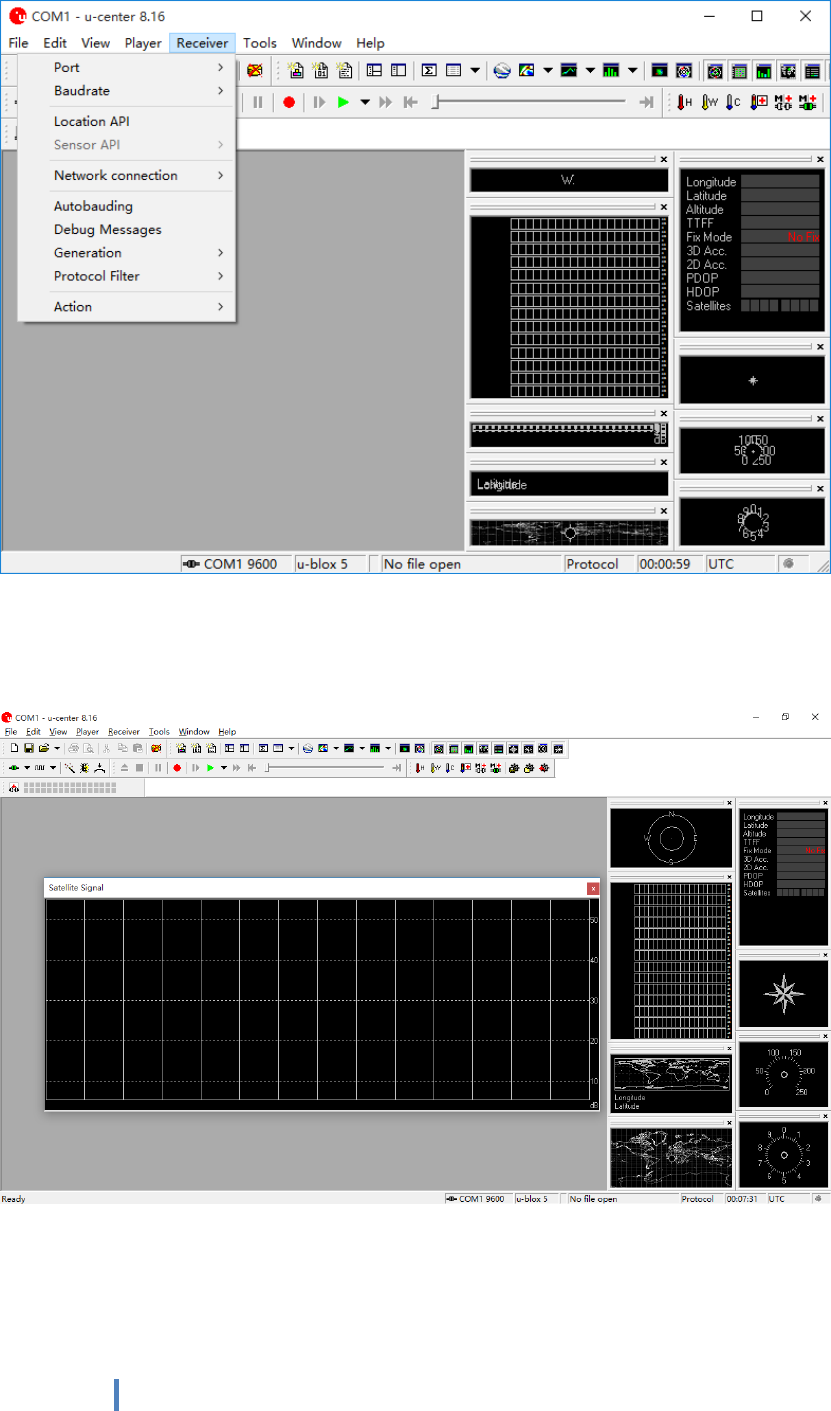Open play-speed dropdown arrow beside the Receiver dropdown

(365, 102)
